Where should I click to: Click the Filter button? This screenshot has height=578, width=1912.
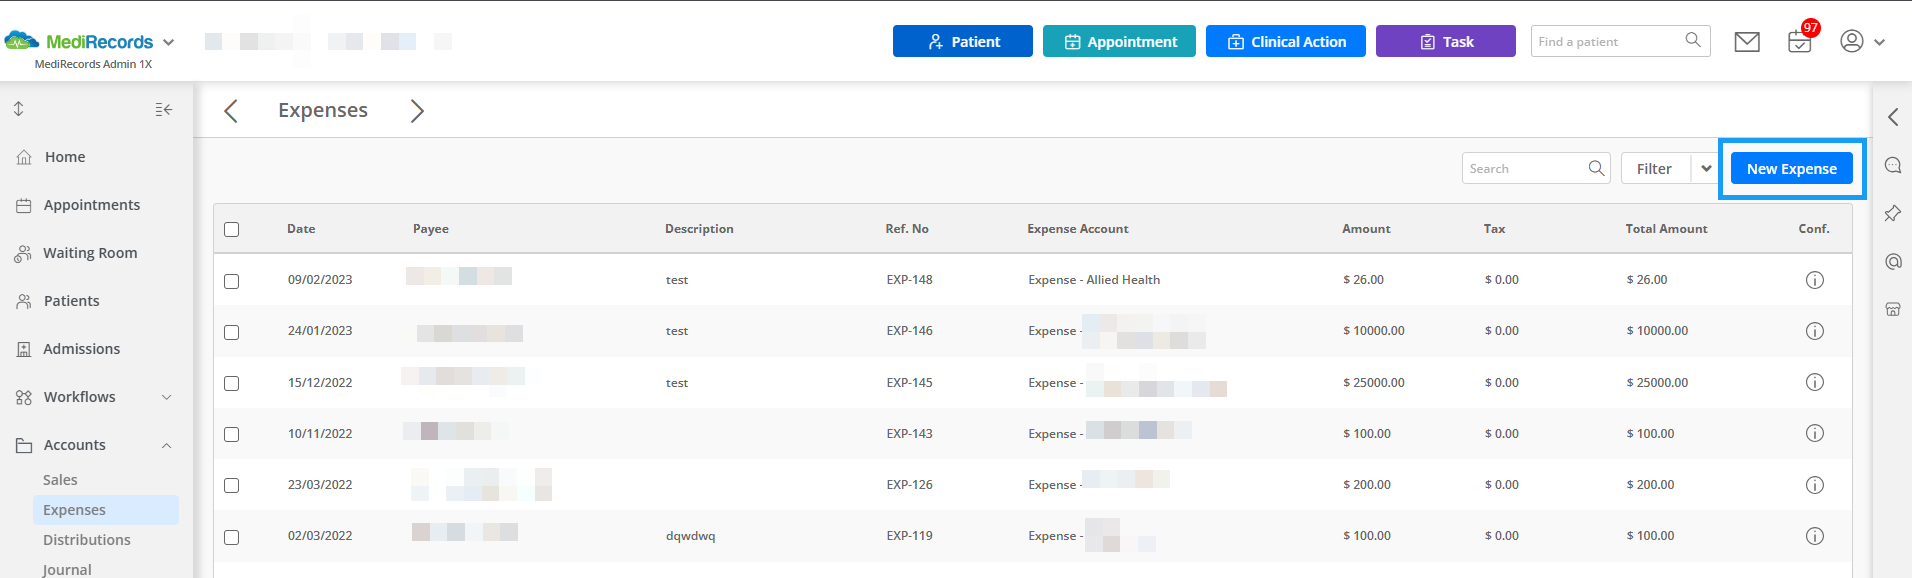point(1656,168)
